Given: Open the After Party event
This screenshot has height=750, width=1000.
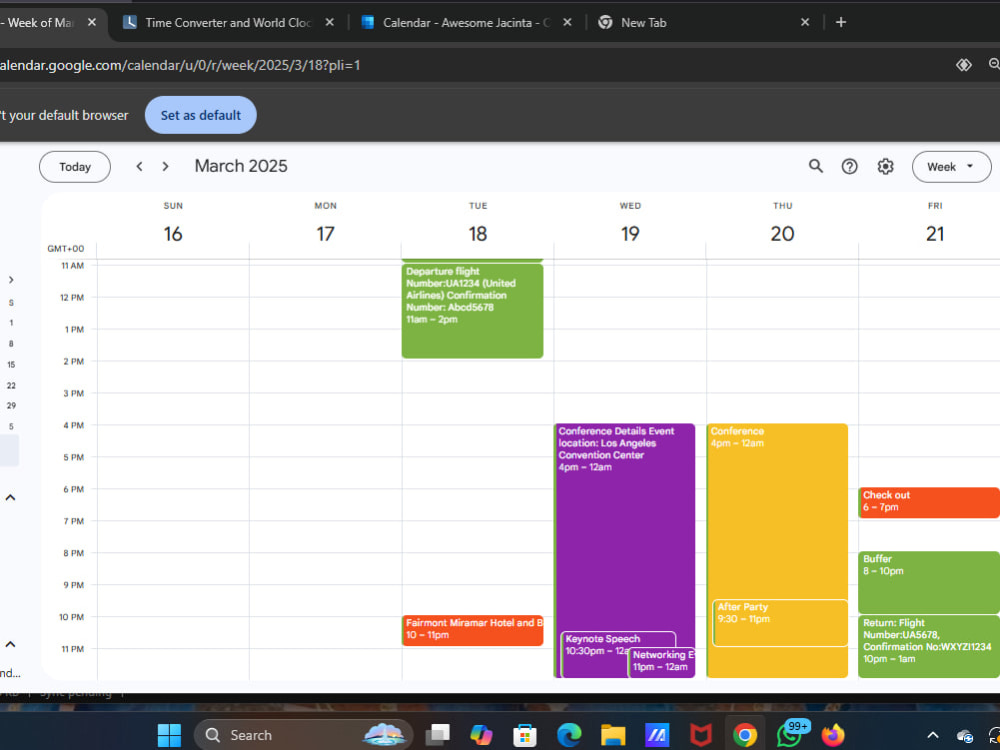Looking at the screenshot, I should (780, 622).
